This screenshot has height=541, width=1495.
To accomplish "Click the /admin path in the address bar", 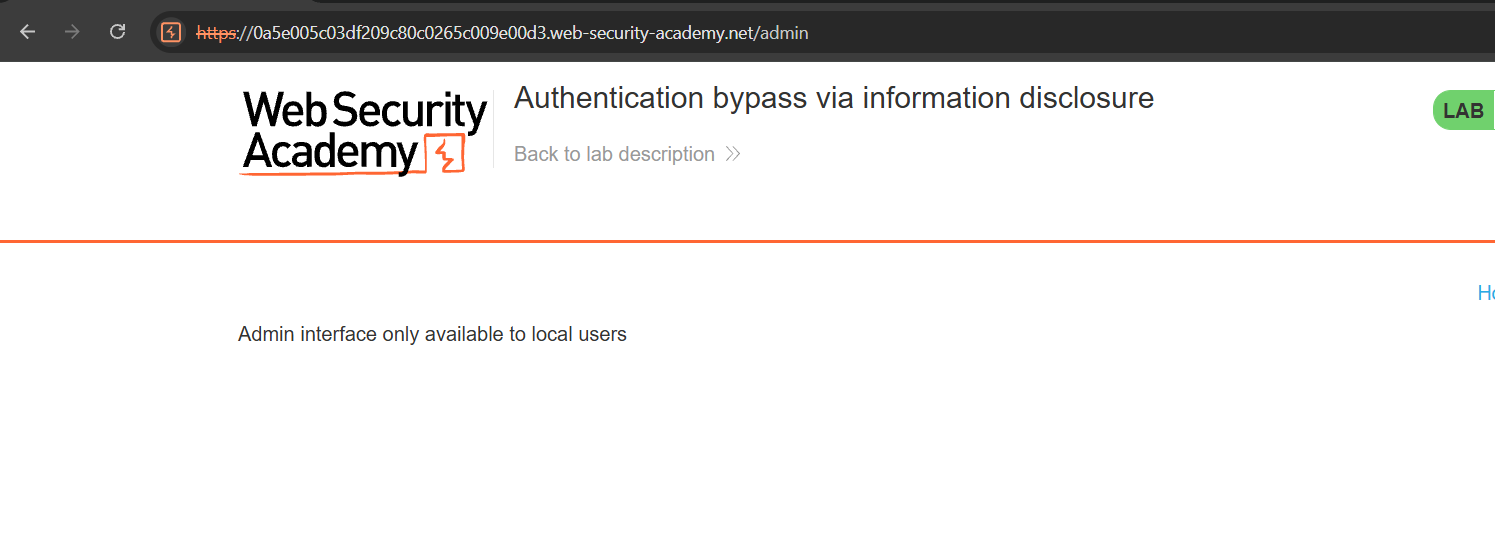I will coord(783,33).
